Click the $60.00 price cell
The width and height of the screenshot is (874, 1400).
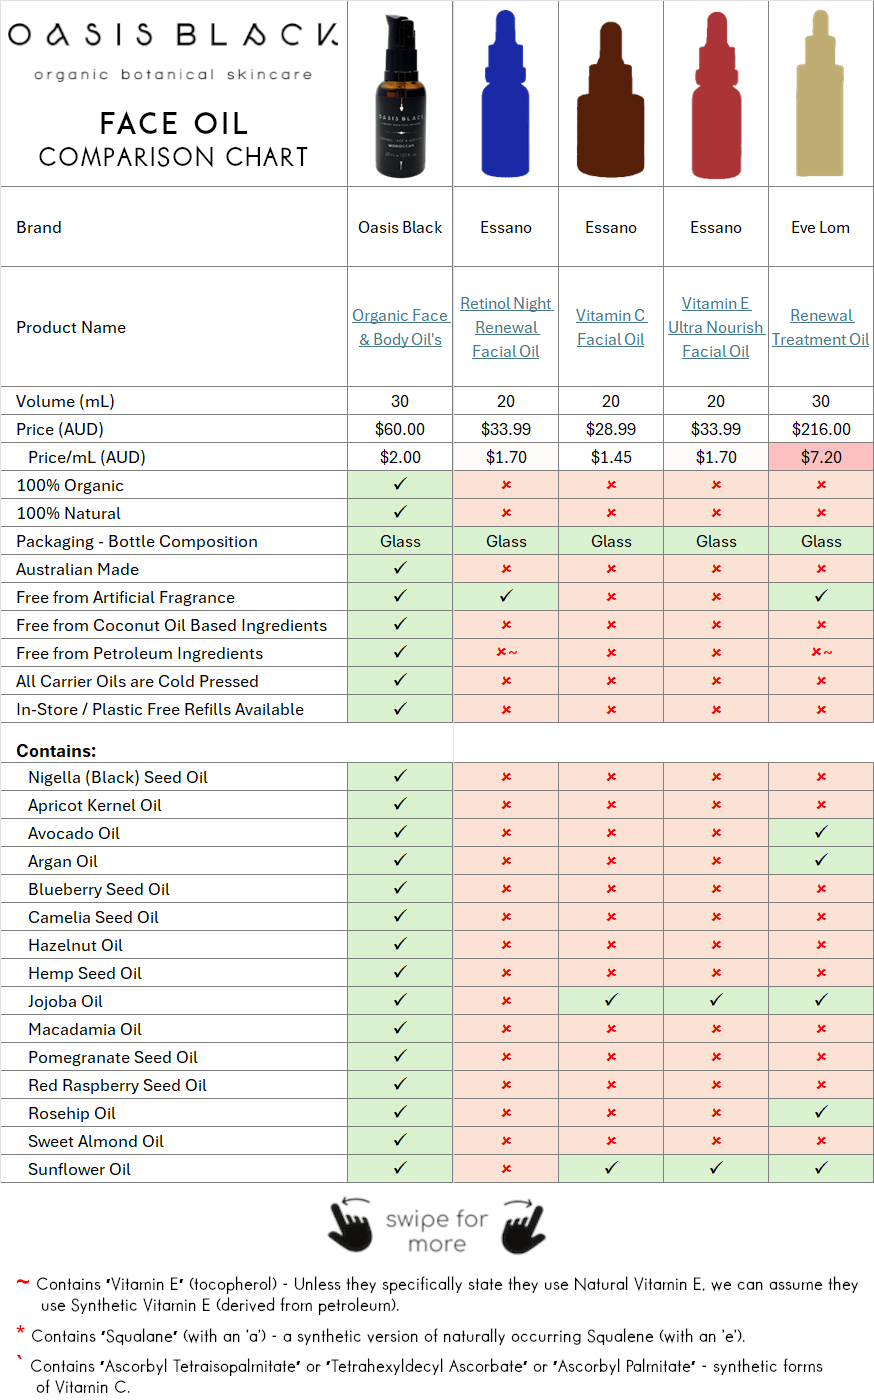(x=400, y=429)
